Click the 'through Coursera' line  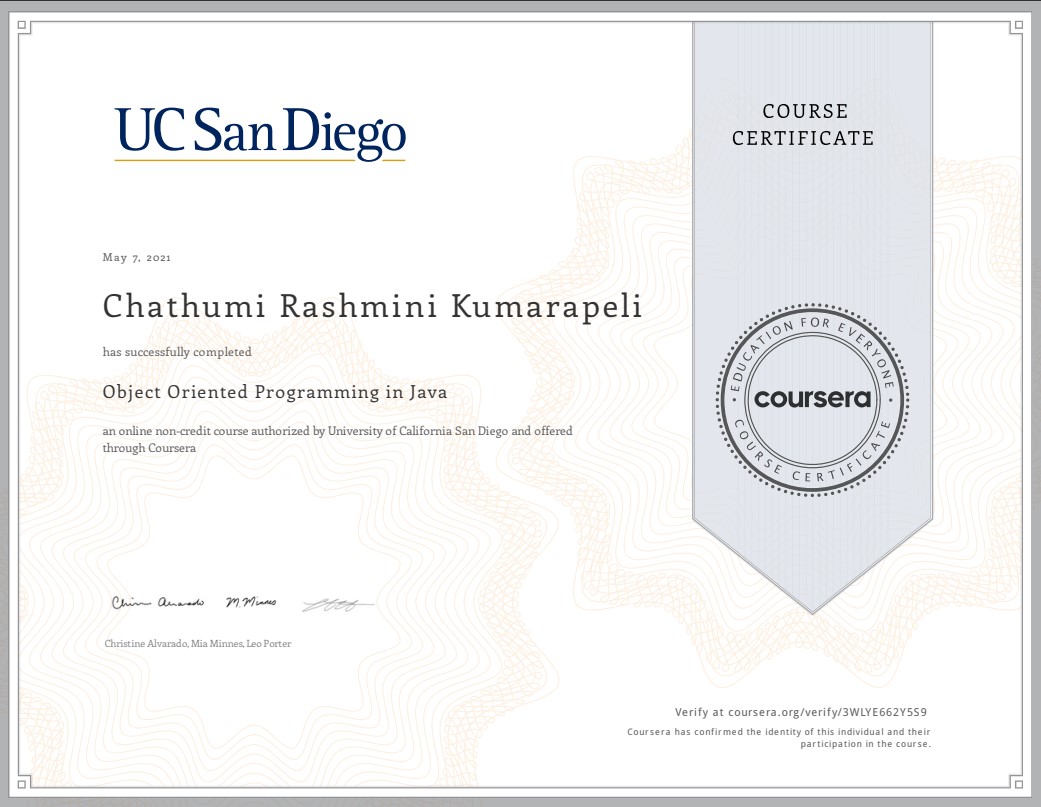coord(149,448)
